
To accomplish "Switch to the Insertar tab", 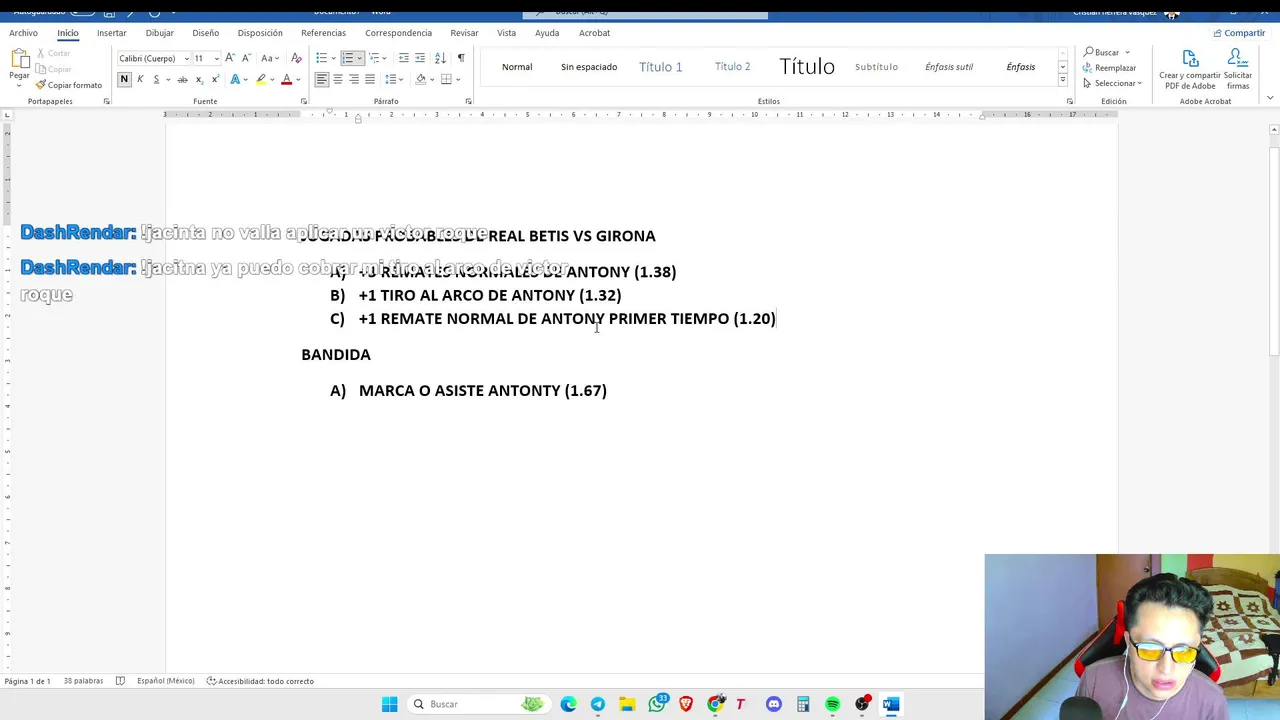I will coord(112,33).
